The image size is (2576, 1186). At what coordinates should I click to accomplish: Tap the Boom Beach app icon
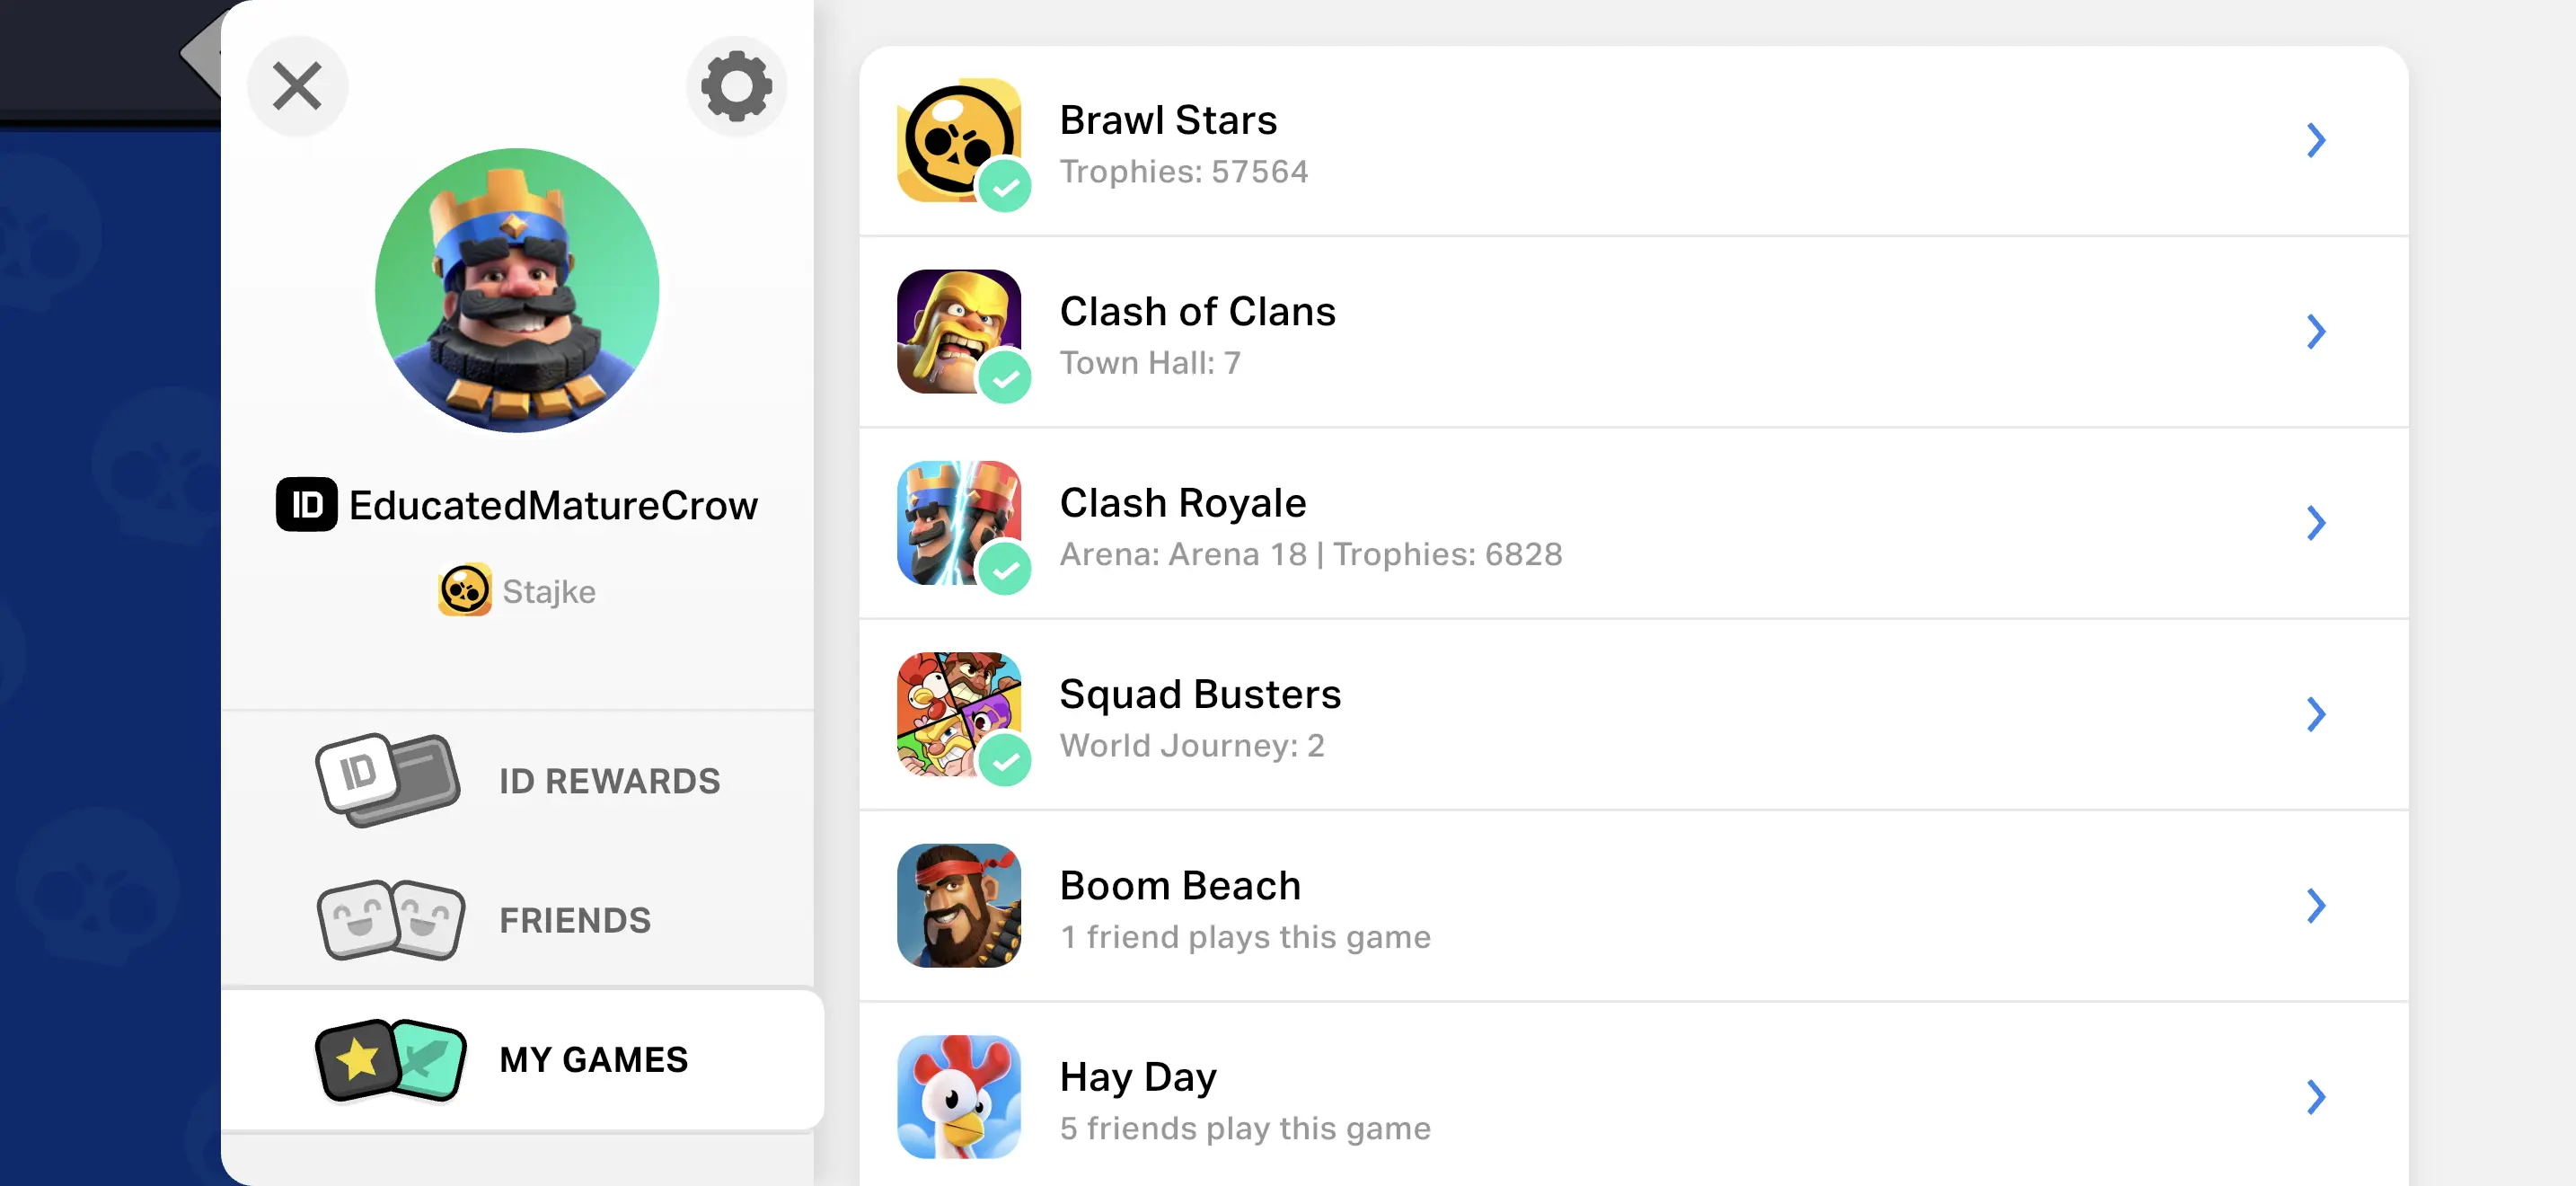958,905
